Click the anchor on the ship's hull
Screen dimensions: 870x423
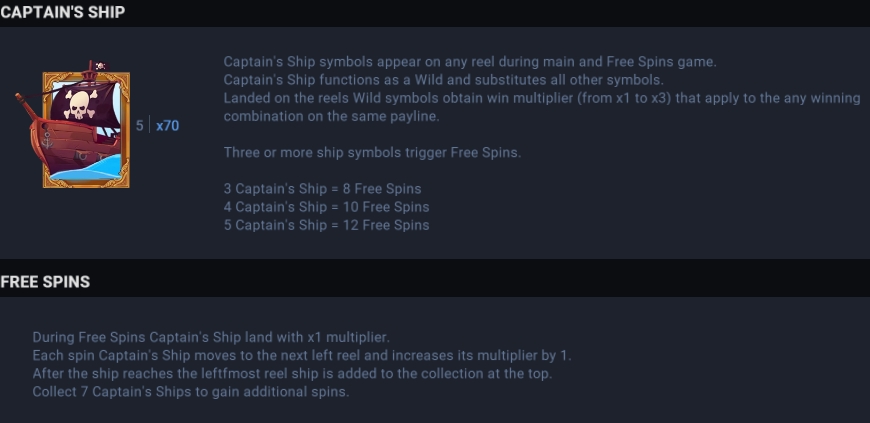click(48, 140)
